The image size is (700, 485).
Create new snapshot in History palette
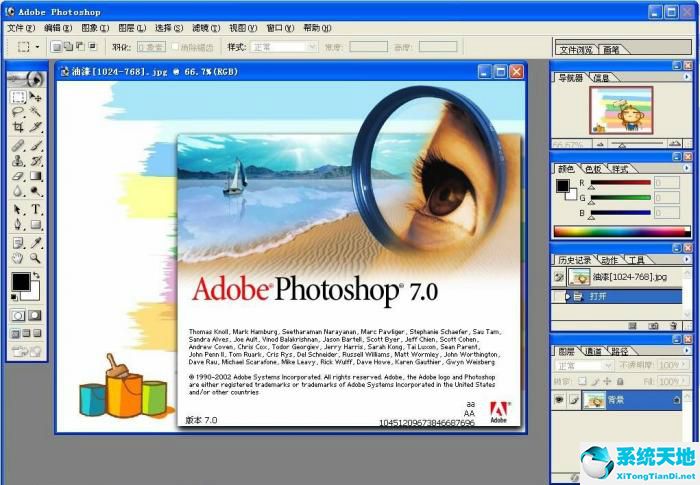coord(653,326)
